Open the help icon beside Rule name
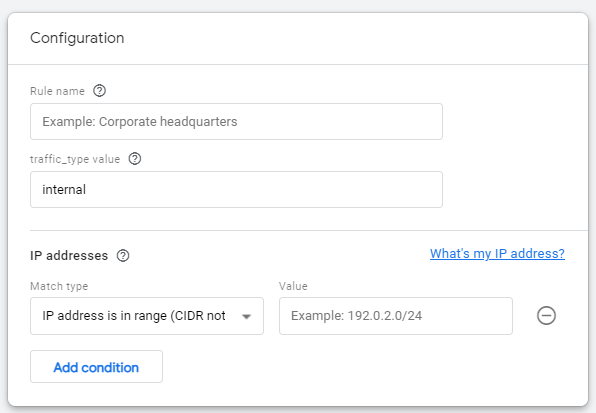This screenshot has height=413, width=596. pos(100,91)
